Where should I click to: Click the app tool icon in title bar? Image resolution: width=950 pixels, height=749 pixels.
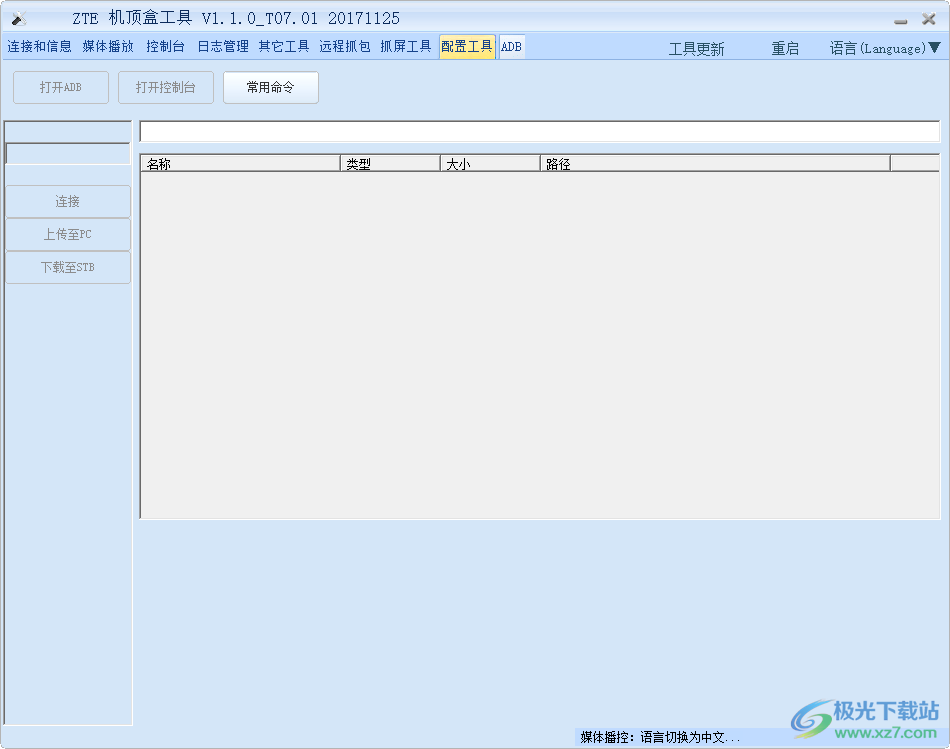point(19,19)
